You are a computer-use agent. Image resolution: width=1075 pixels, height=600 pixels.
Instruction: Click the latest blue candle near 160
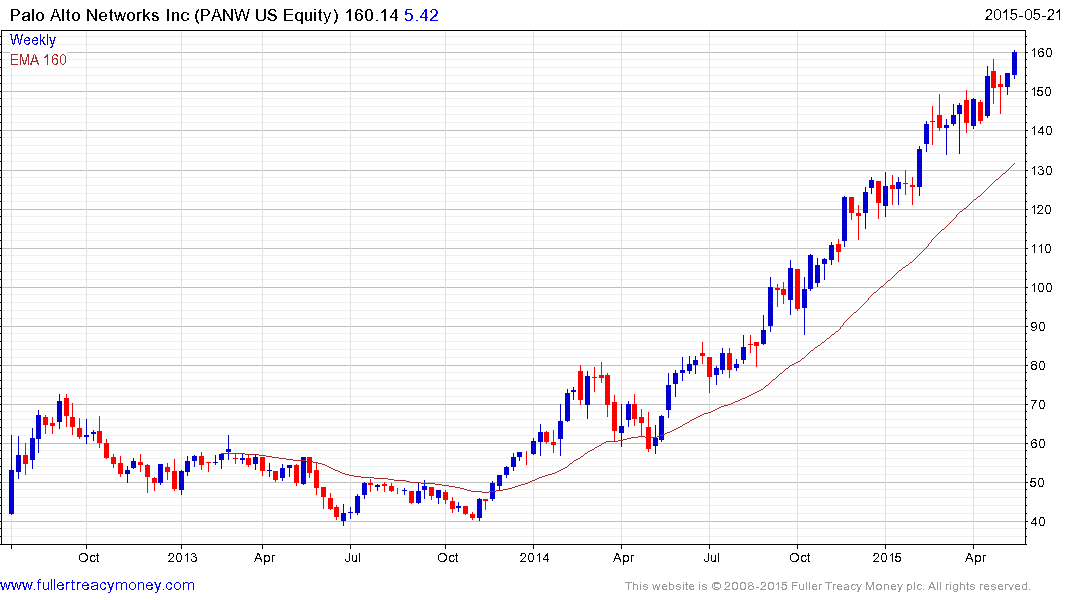click(x=1015, y=63)
